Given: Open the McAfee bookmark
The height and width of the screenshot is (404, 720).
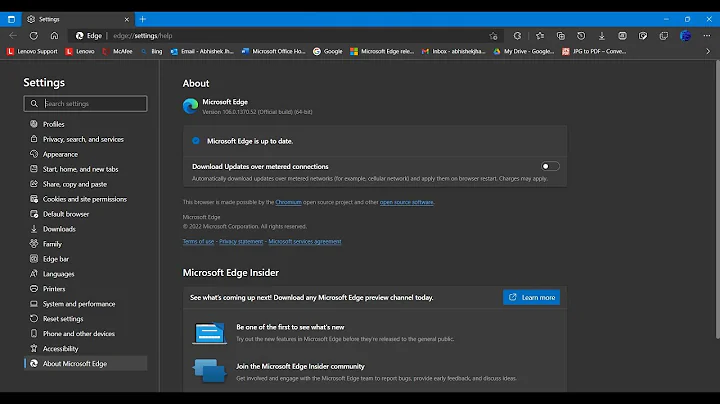Looking at the screenshot, I should [117, 51].
